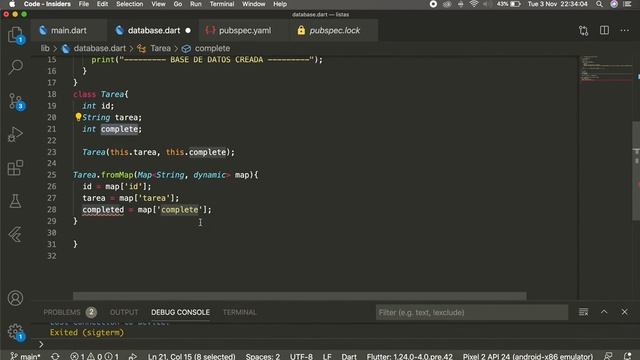Open the Help menu
Image resolution: width=640 pixels, height=360 pixels.
[x=280, y=4]
